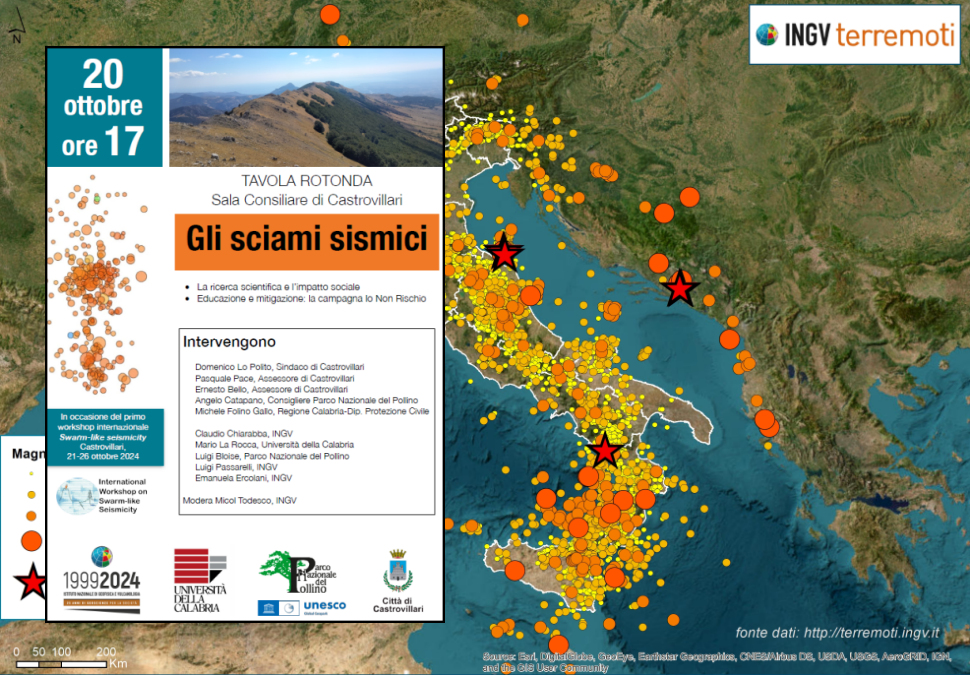This screenshot has height=675, width=970.
Task: Click the 'Magn' legend heading
Action: [28, 454]
